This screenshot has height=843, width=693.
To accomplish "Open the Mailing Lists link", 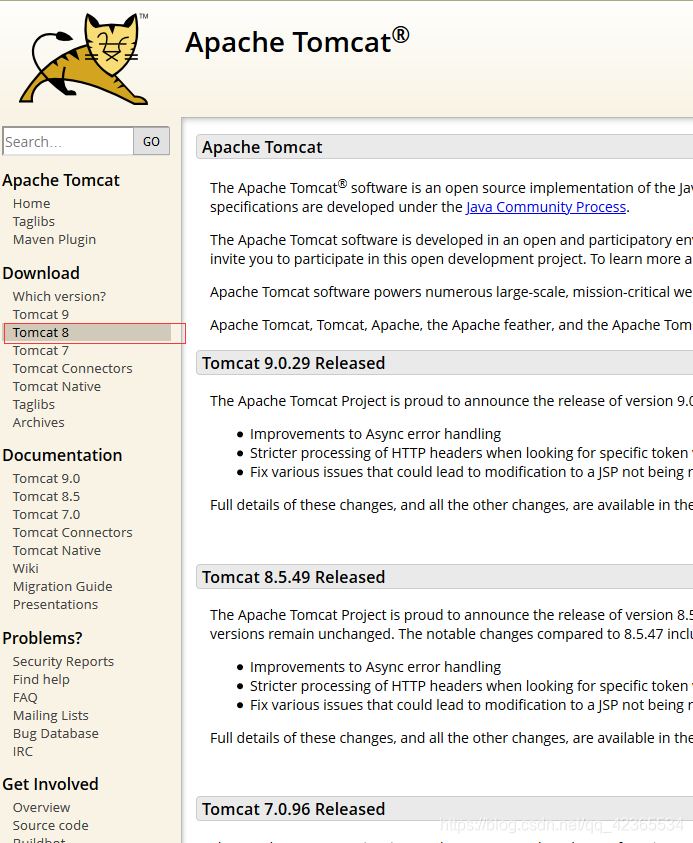I will click(51, 716).
